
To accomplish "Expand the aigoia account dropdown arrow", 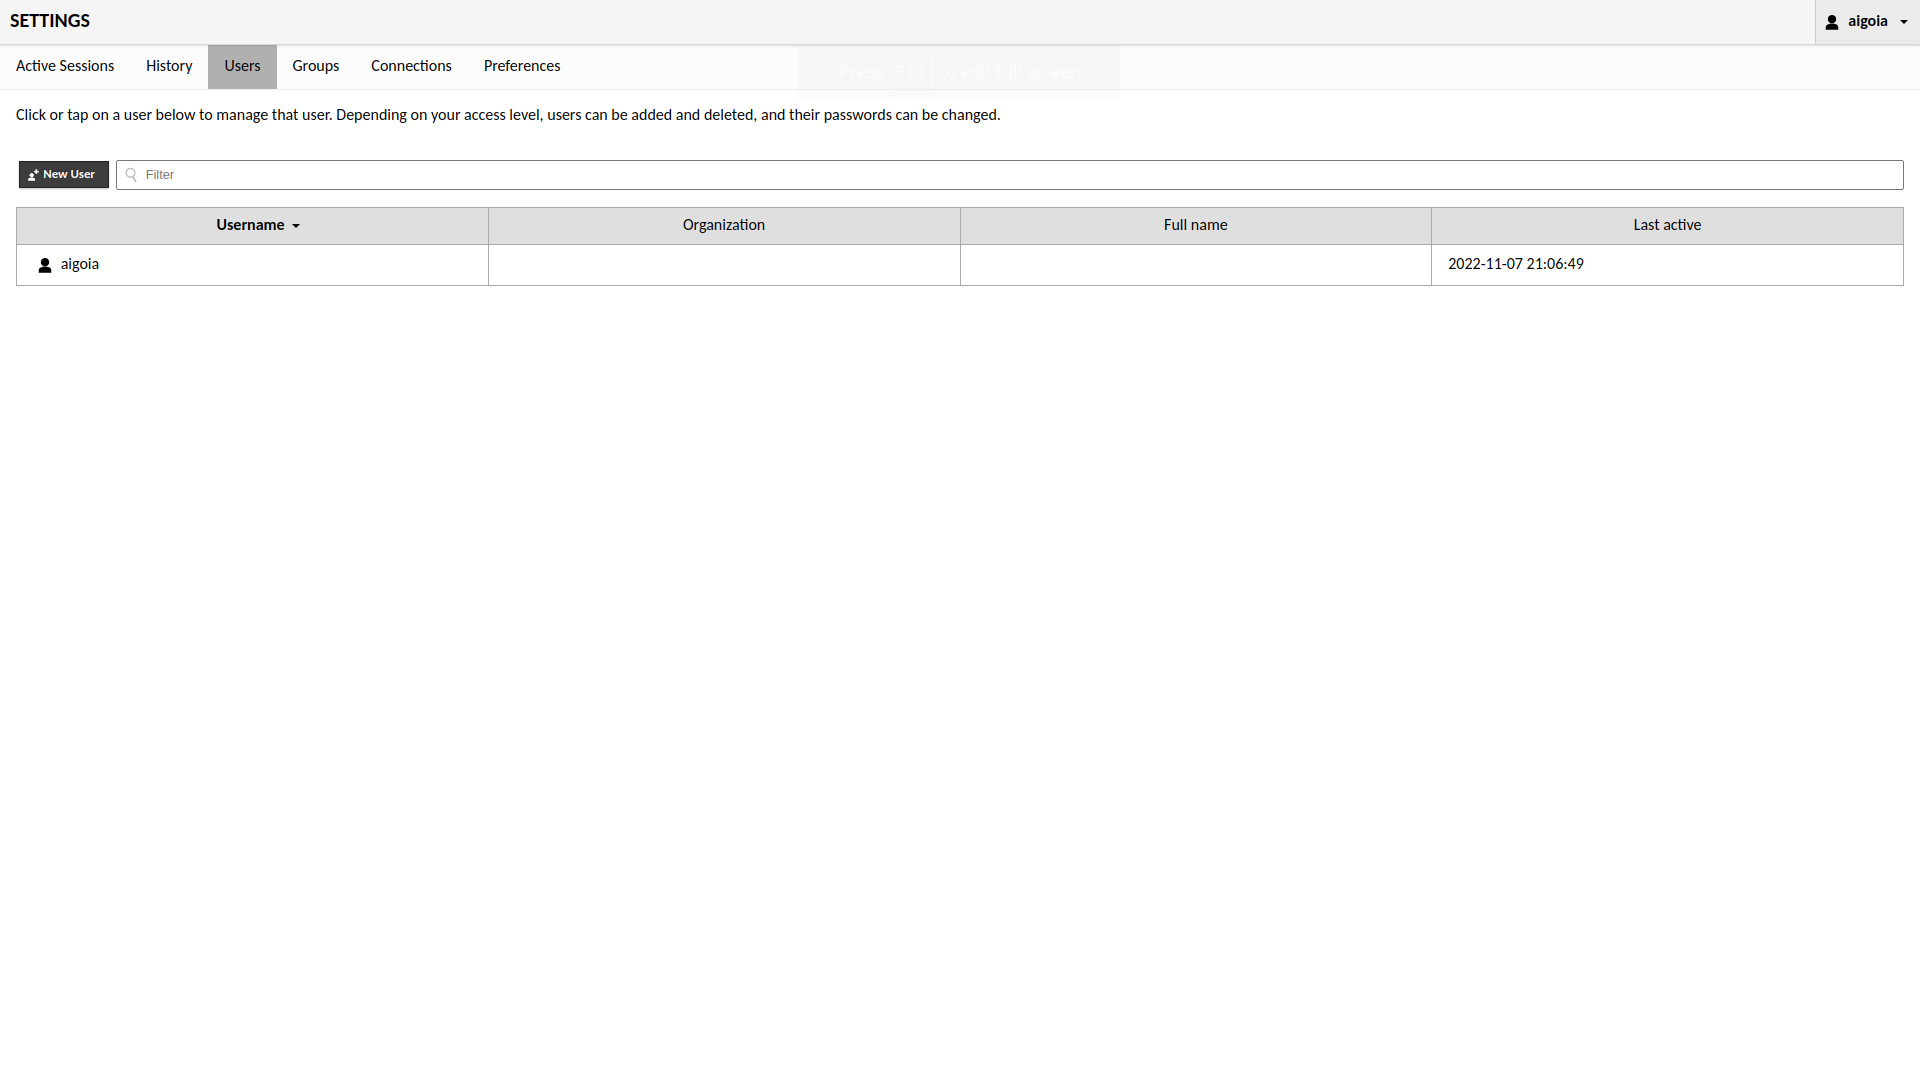I will click(1904, 22).
